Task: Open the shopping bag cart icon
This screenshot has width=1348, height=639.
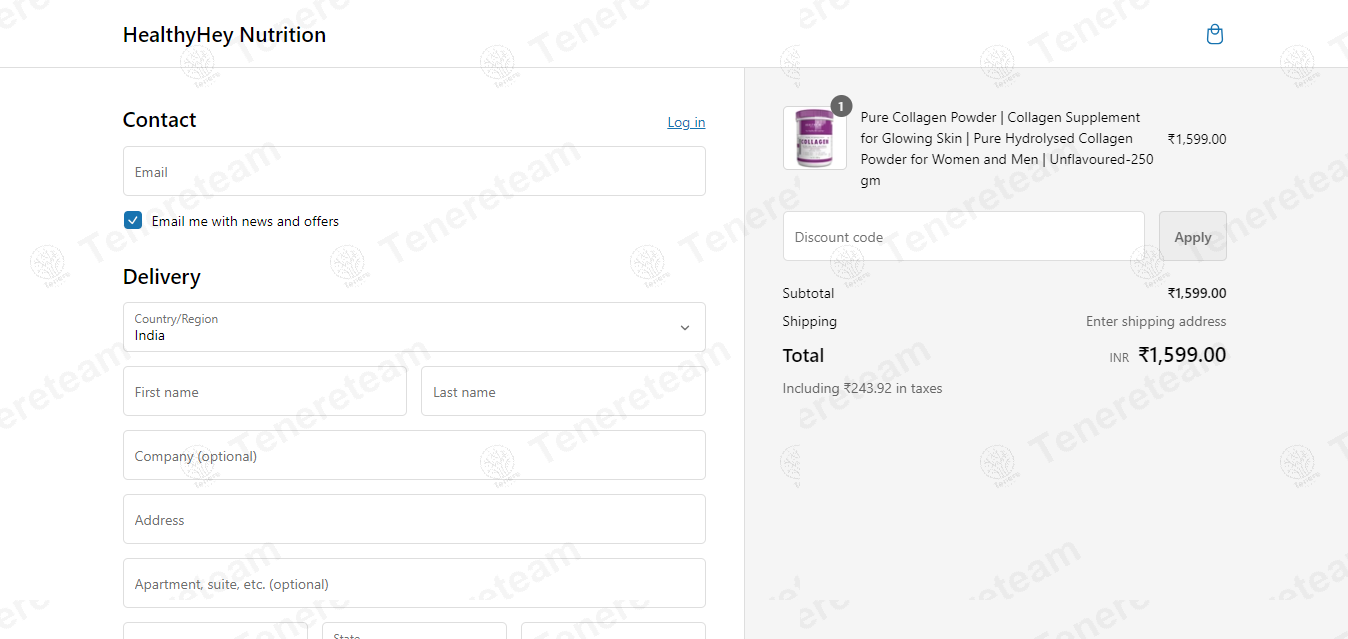Action: pyautogui.click(x=1214, y=35)
